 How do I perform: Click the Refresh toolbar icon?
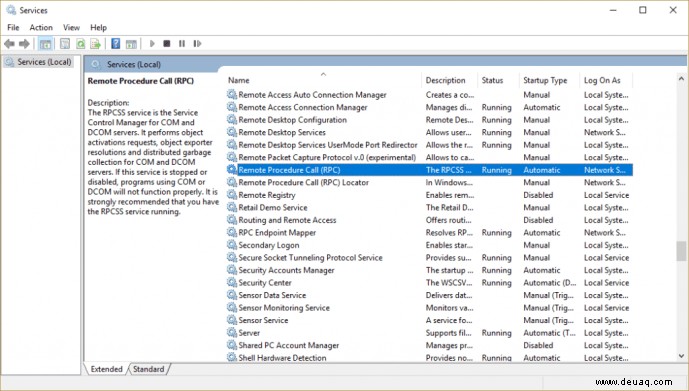tap(80, 43)
